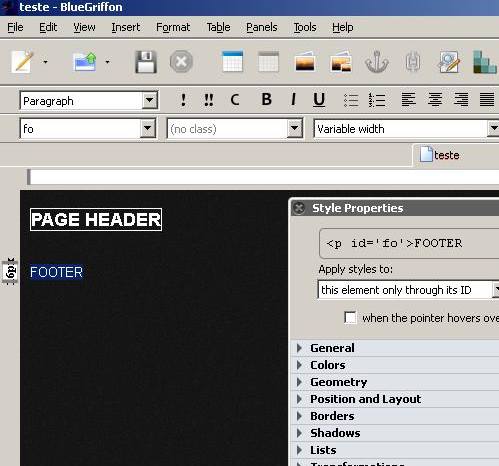Open the Panels menu
The image size is (499, 466).
pyautogui.click(x=262, y=27)
